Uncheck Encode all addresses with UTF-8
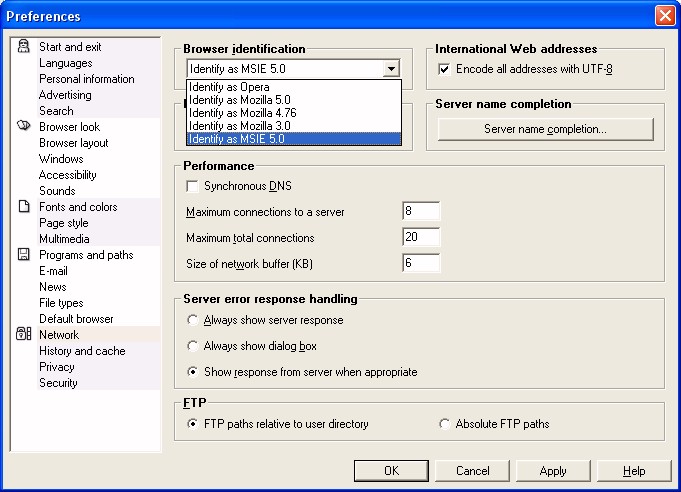This screenshot has height=492, width=681. pyautogui.click(x=444, y=69)
